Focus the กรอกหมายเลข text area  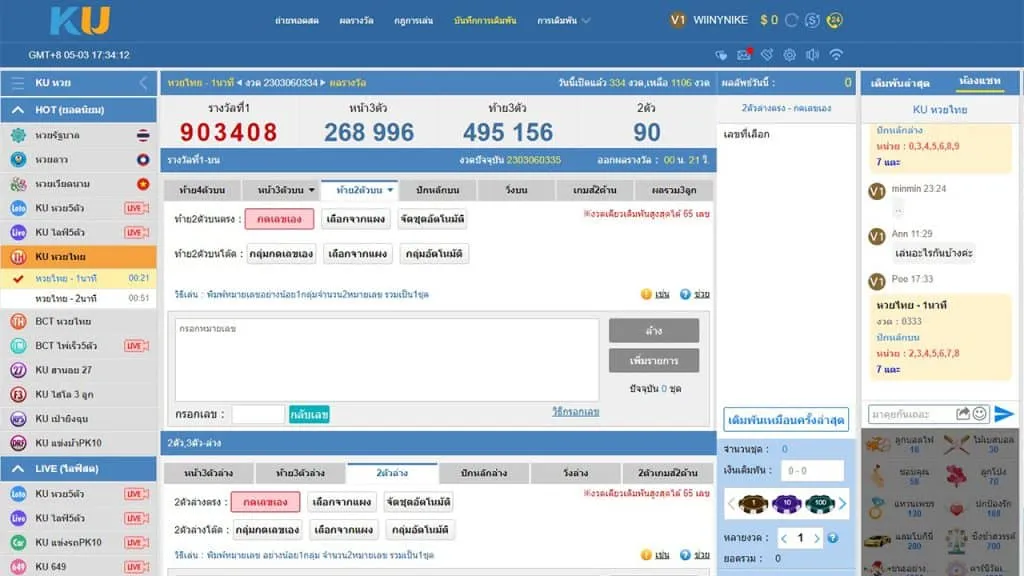tap(387, 360)
